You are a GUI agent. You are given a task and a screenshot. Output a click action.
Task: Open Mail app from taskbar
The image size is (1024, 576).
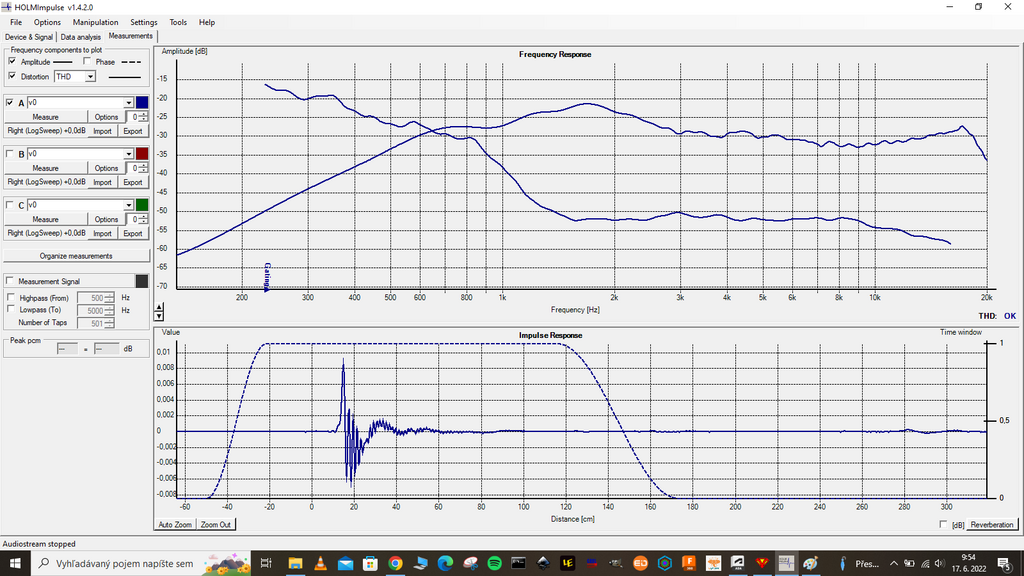tap(345, 563)
